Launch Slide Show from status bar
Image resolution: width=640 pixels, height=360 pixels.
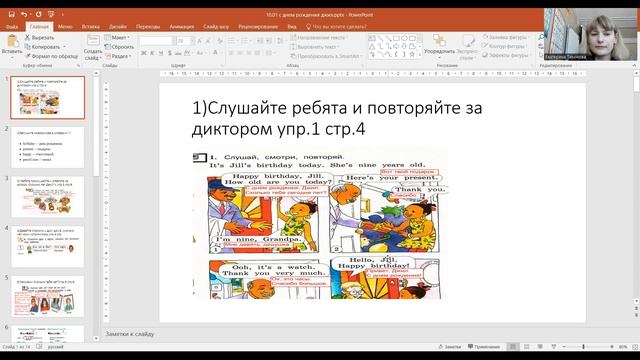554,347
